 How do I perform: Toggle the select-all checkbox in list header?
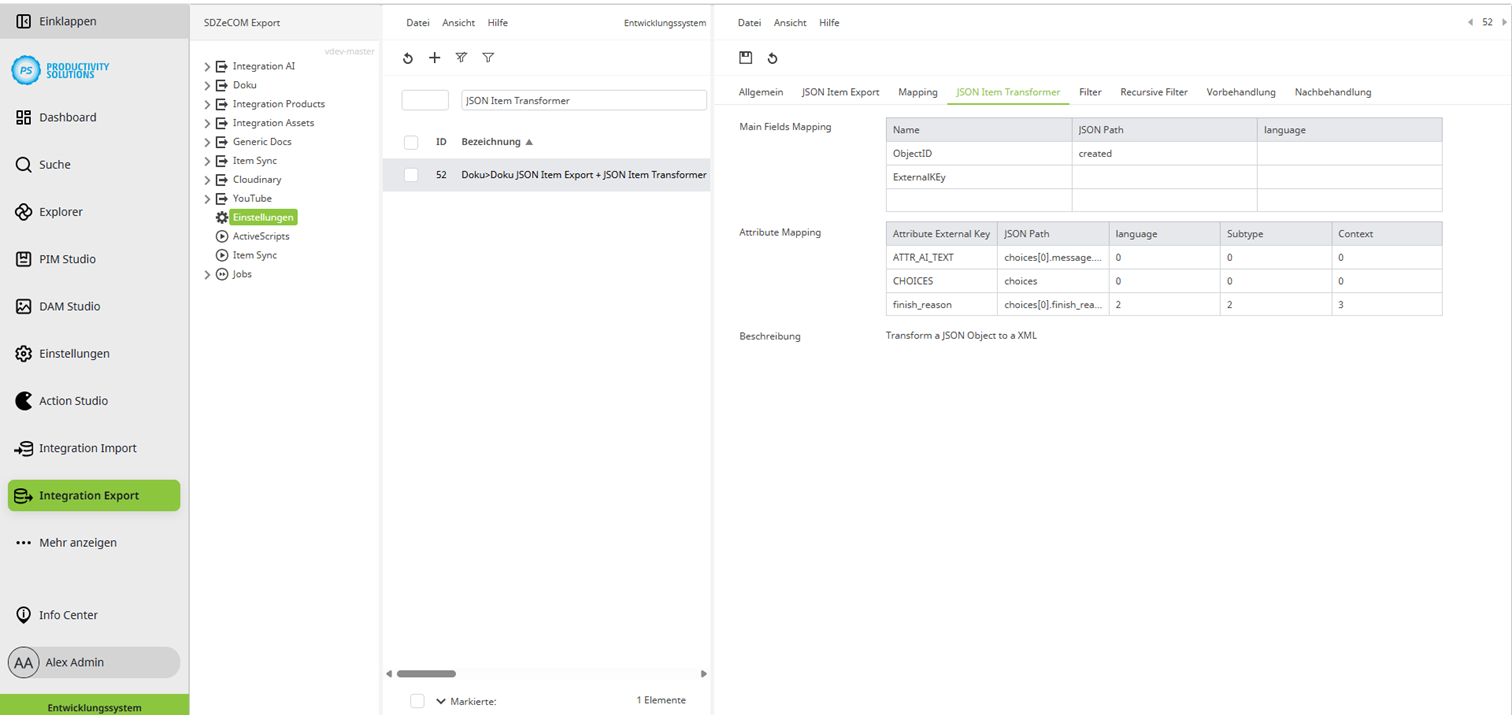[x=411, y=142]
